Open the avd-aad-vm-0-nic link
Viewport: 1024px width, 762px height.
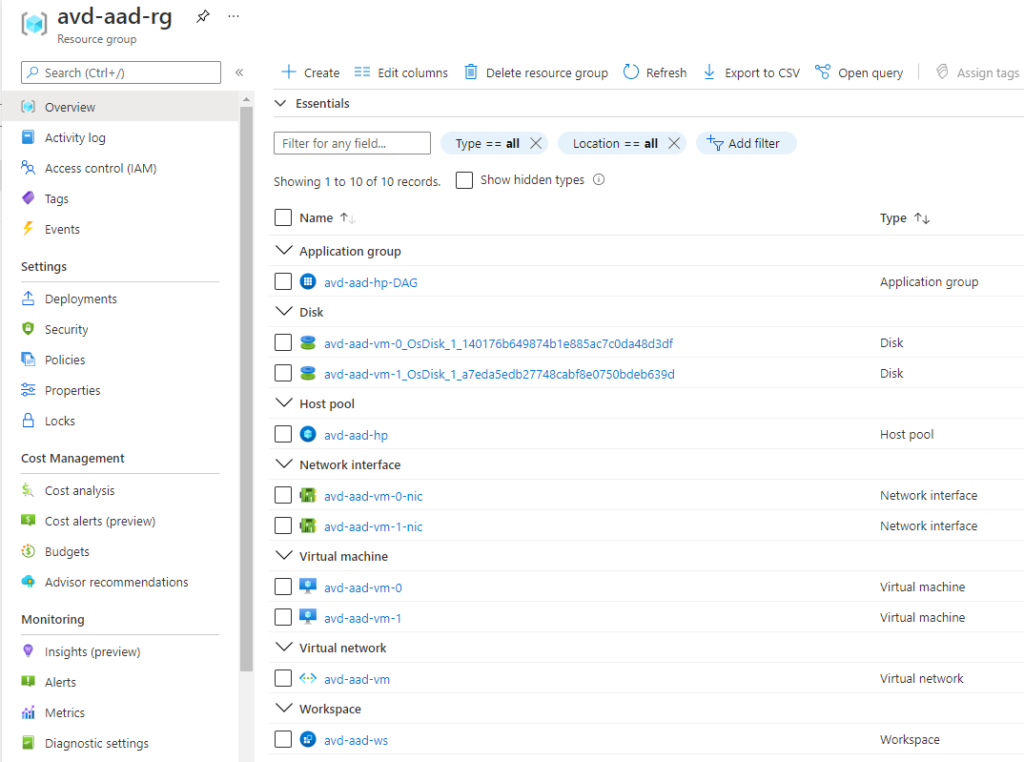tap(373, 496)
